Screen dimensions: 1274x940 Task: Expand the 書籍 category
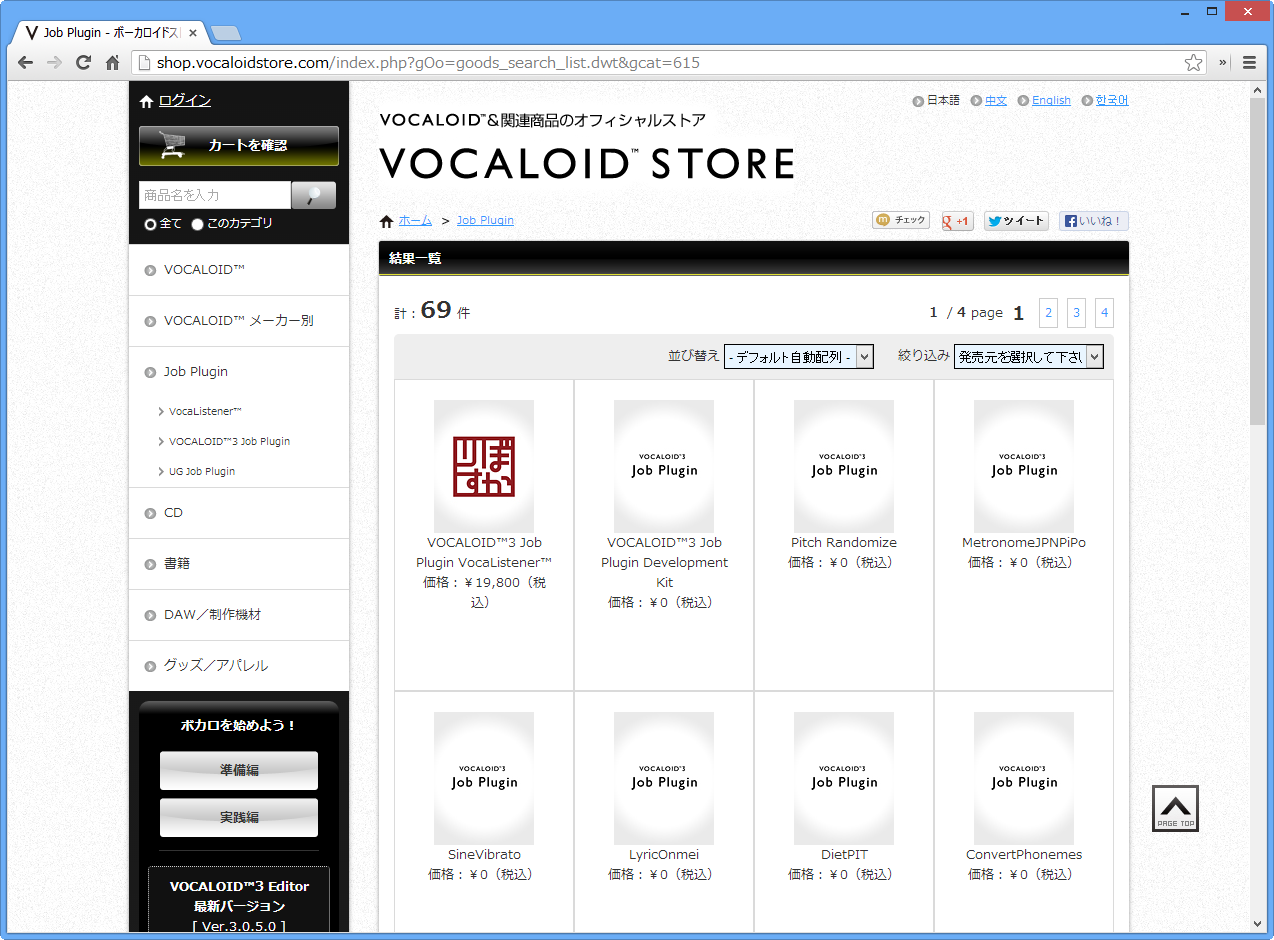(239, 564)
